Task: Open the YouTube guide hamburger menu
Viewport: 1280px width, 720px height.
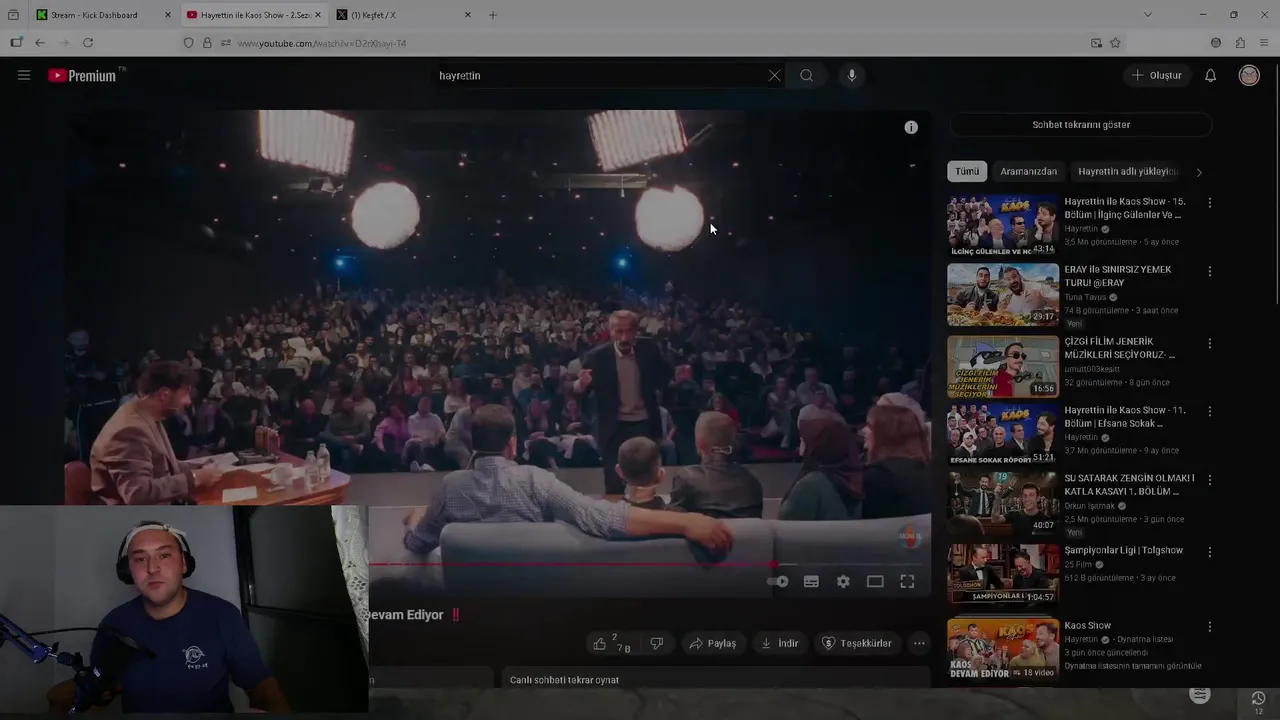Action: click(x=24, y=75)
